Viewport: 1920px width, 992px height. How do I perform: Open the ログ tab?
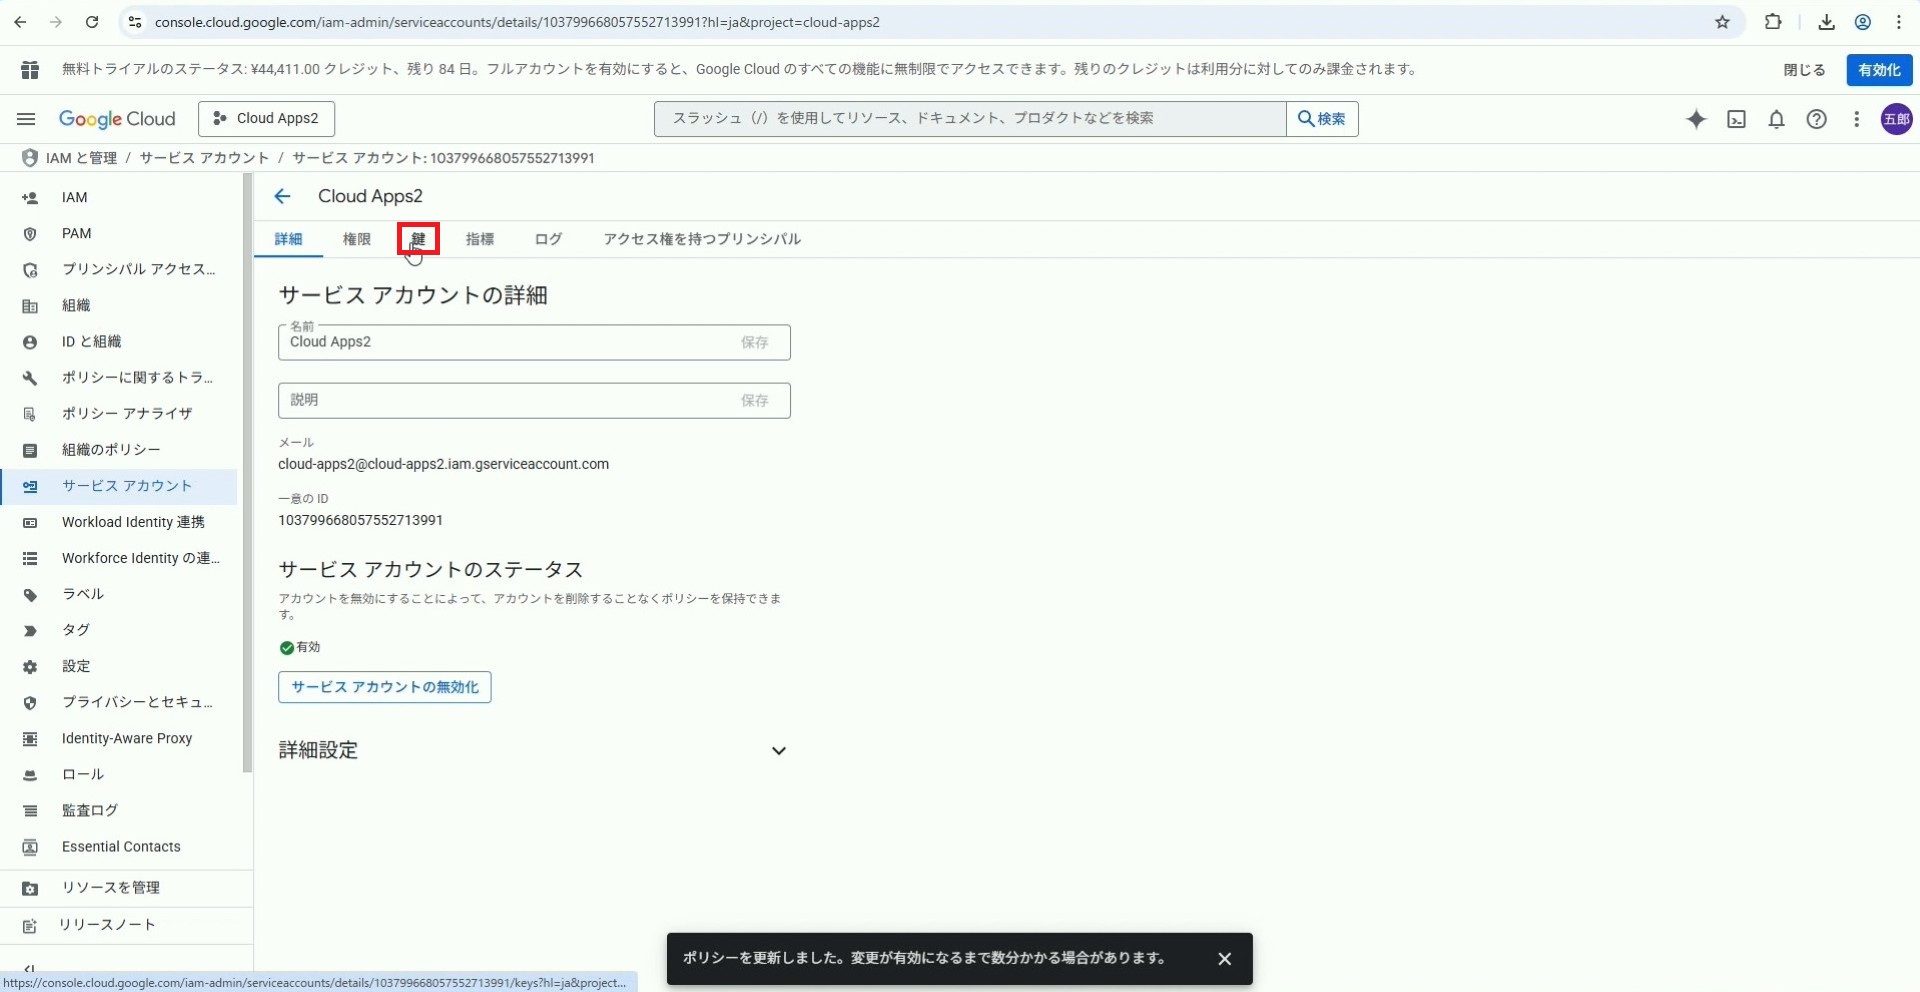pos(548,239)
